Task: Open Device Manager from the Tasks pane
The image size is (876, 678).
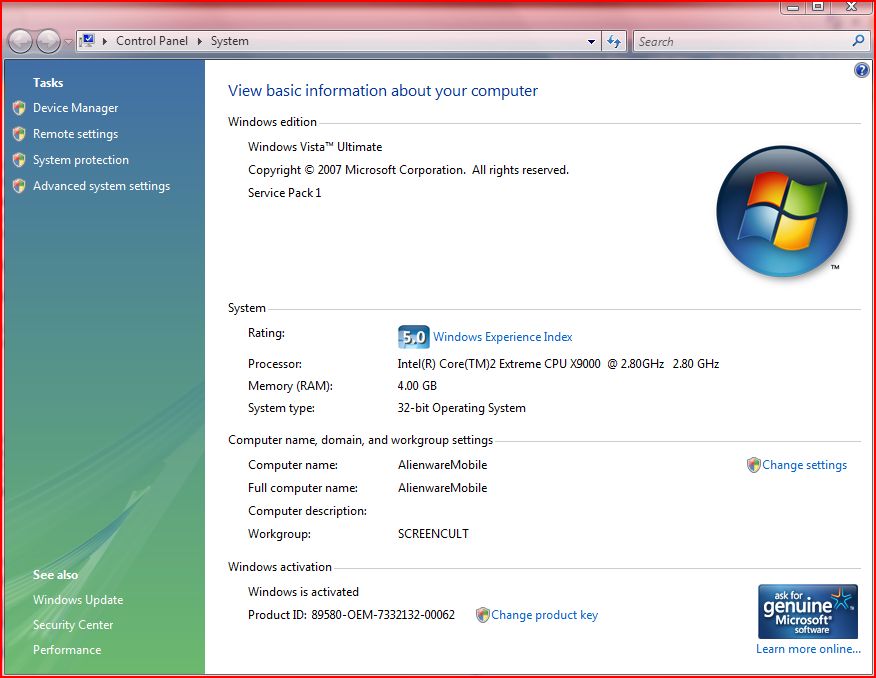Action: [75, 108]
